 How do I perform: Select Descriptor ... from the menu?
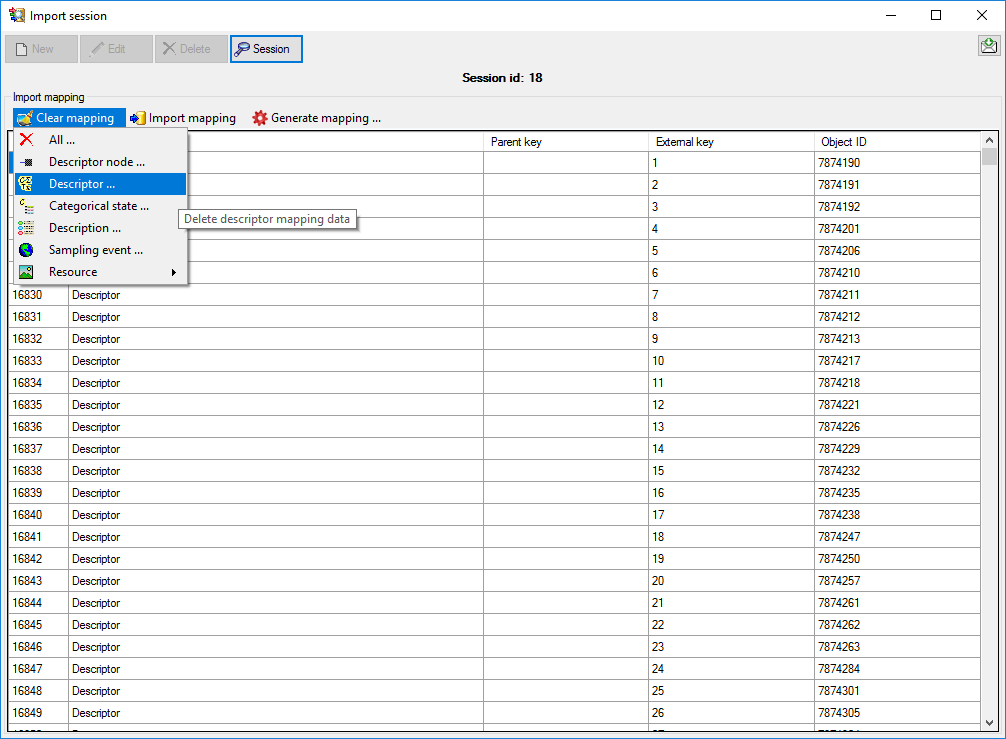(x=82, y=184)
